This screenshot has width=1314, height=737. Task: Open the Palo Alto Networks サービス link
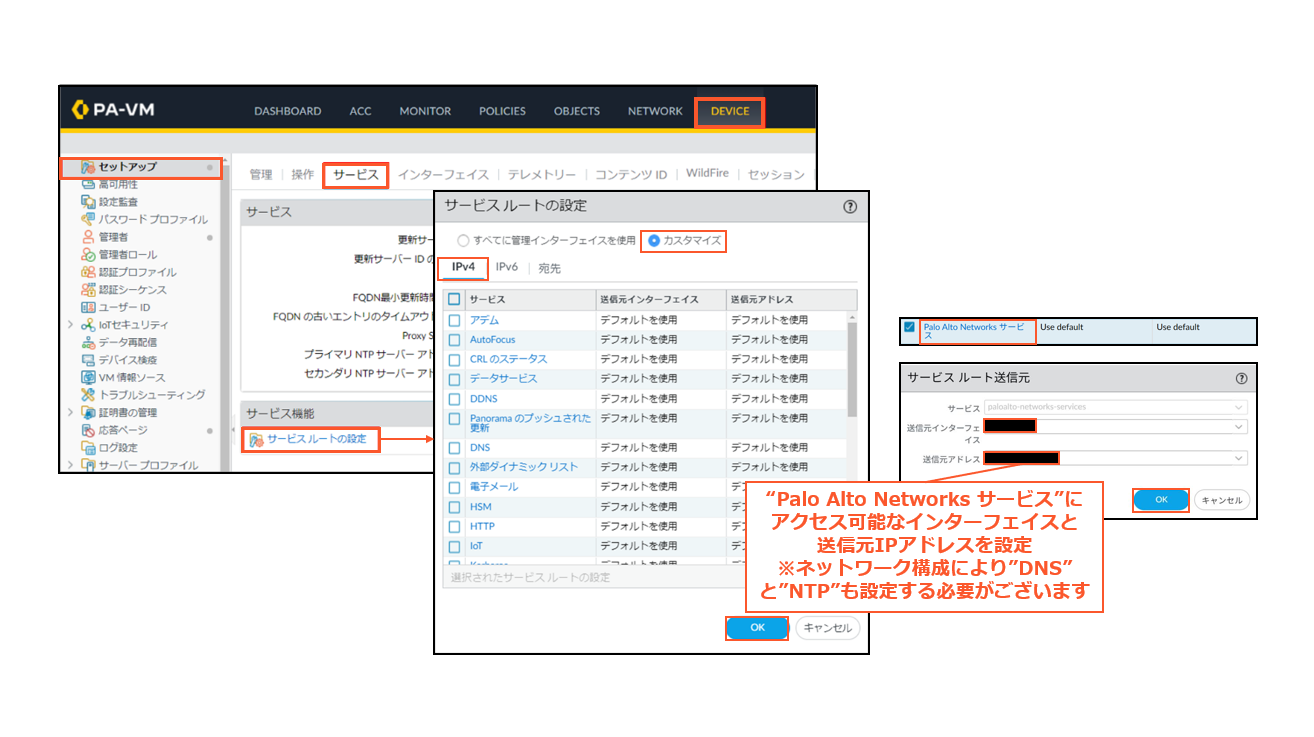tap(976, 331)
